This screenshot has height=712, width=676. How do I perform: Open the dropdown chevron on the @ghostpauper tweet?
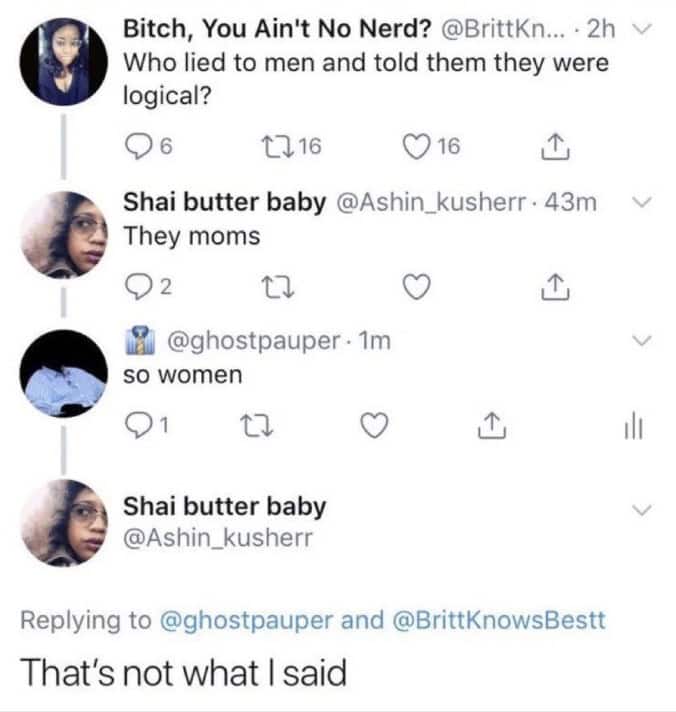coord(642,342)
